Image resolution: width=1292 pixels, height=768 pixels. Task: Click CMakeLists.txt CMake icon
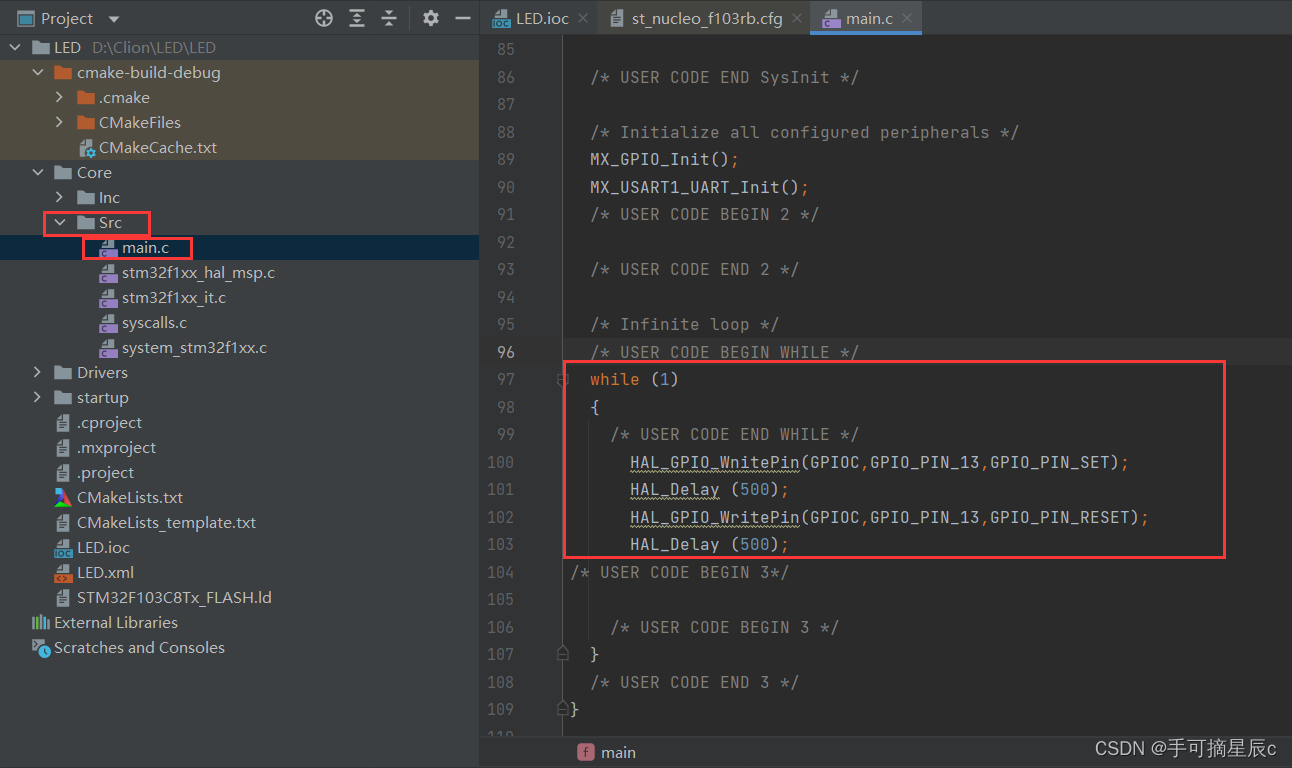[x=62, y=497]
